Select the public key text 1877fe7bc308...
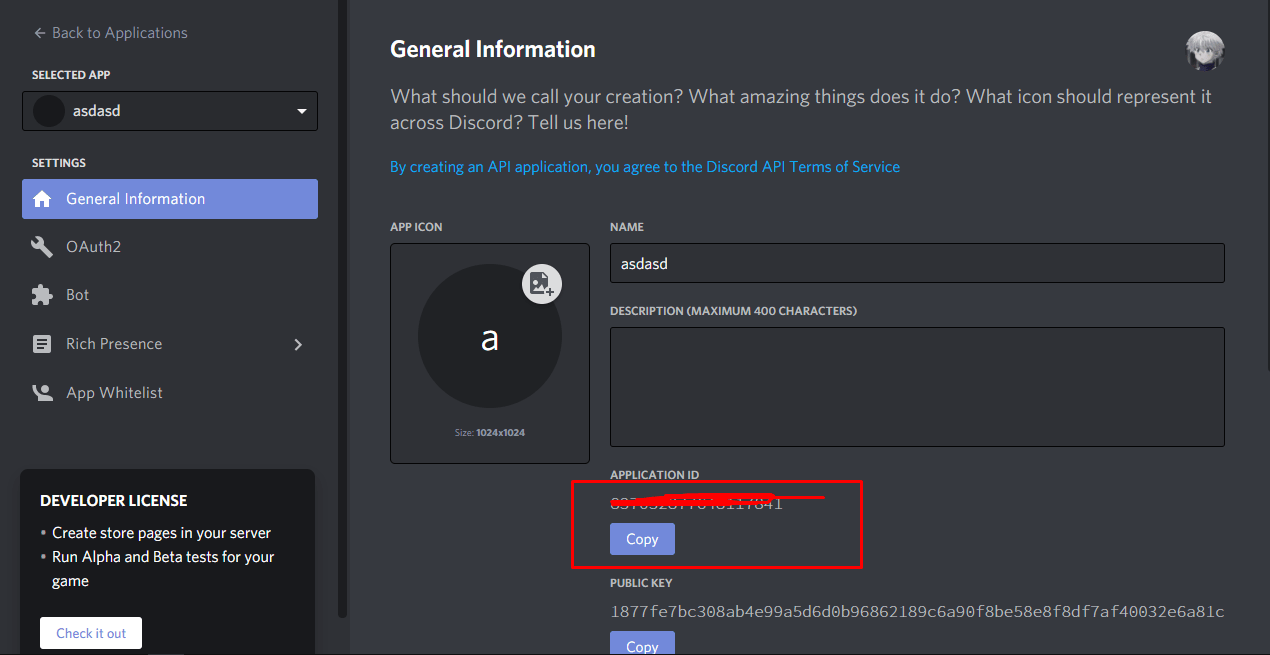 917,611
